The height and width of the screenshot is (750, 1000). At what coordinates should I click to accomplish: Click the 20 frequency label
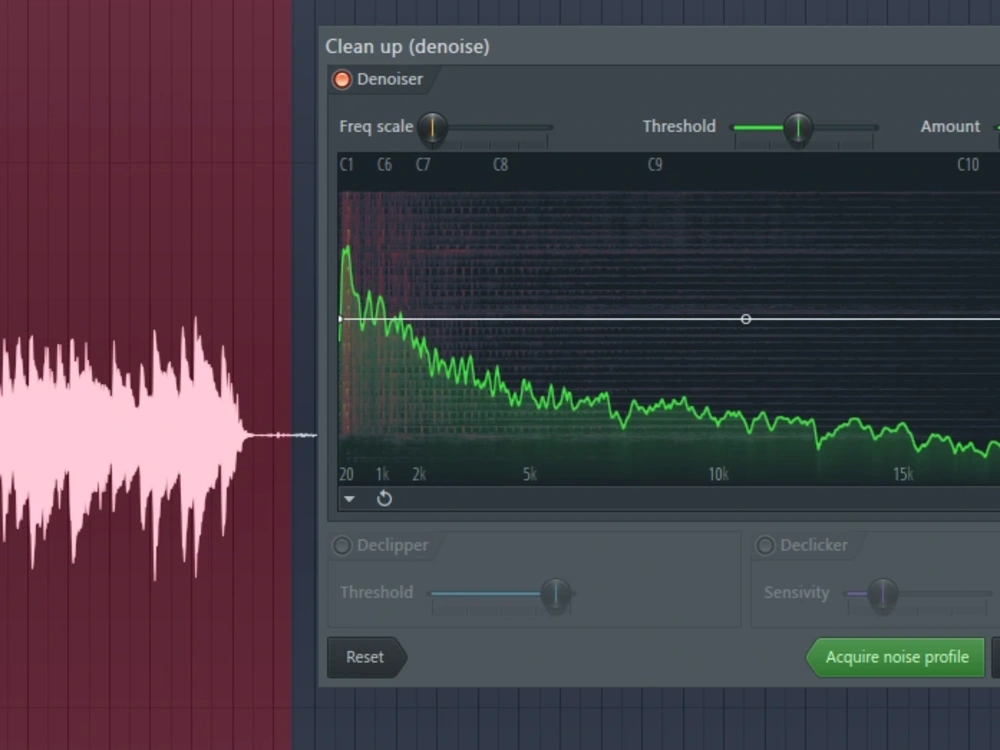[x=346, y=474]
